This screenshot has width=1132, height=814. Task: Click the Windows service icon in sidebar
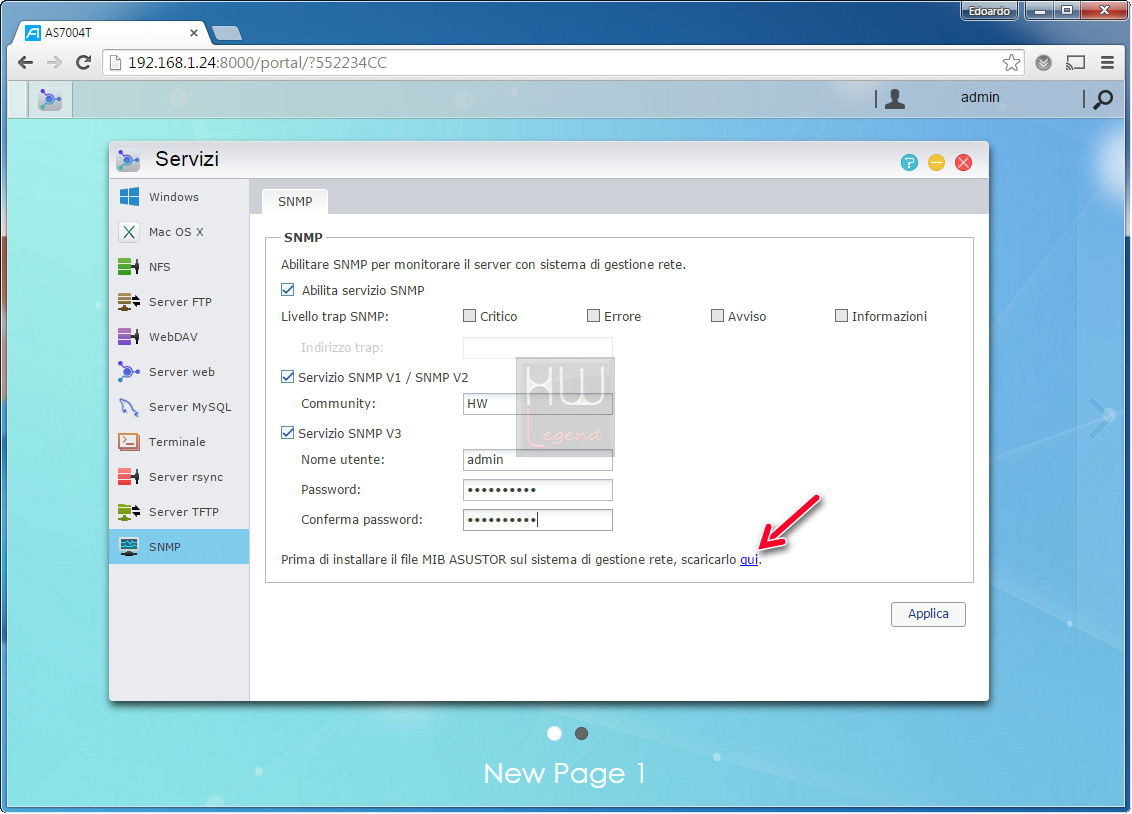click(129, 196)
